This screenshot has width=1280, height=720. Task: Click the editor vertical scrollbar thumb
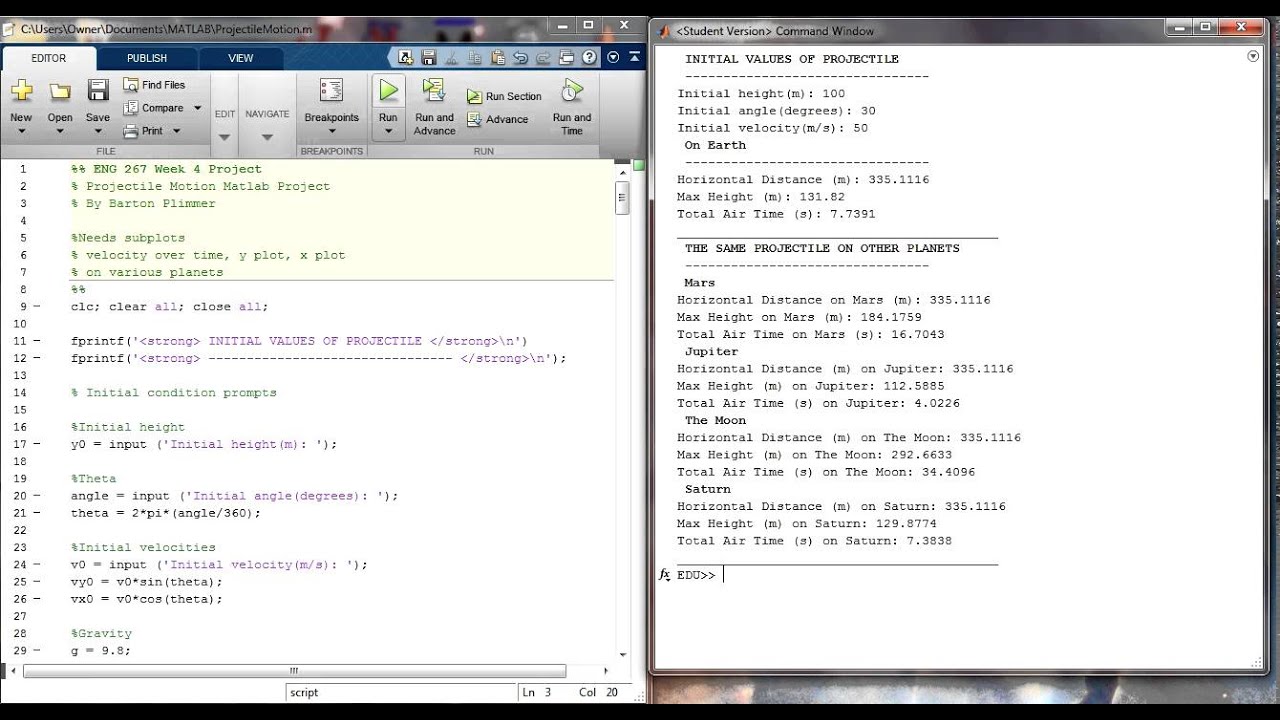click(x=622, y=198)
